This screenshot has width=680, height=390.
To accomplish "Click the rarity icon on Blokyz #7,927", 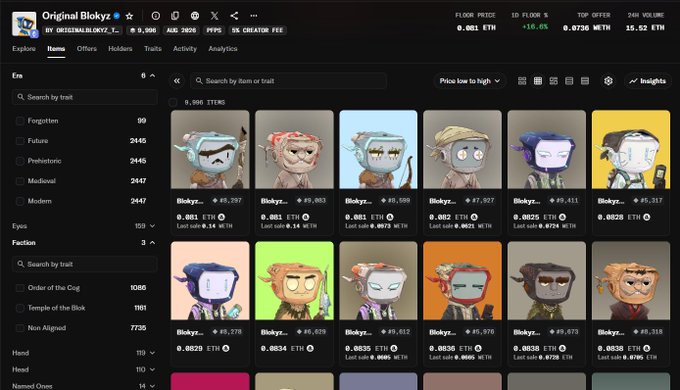I will tap(468, 200).
